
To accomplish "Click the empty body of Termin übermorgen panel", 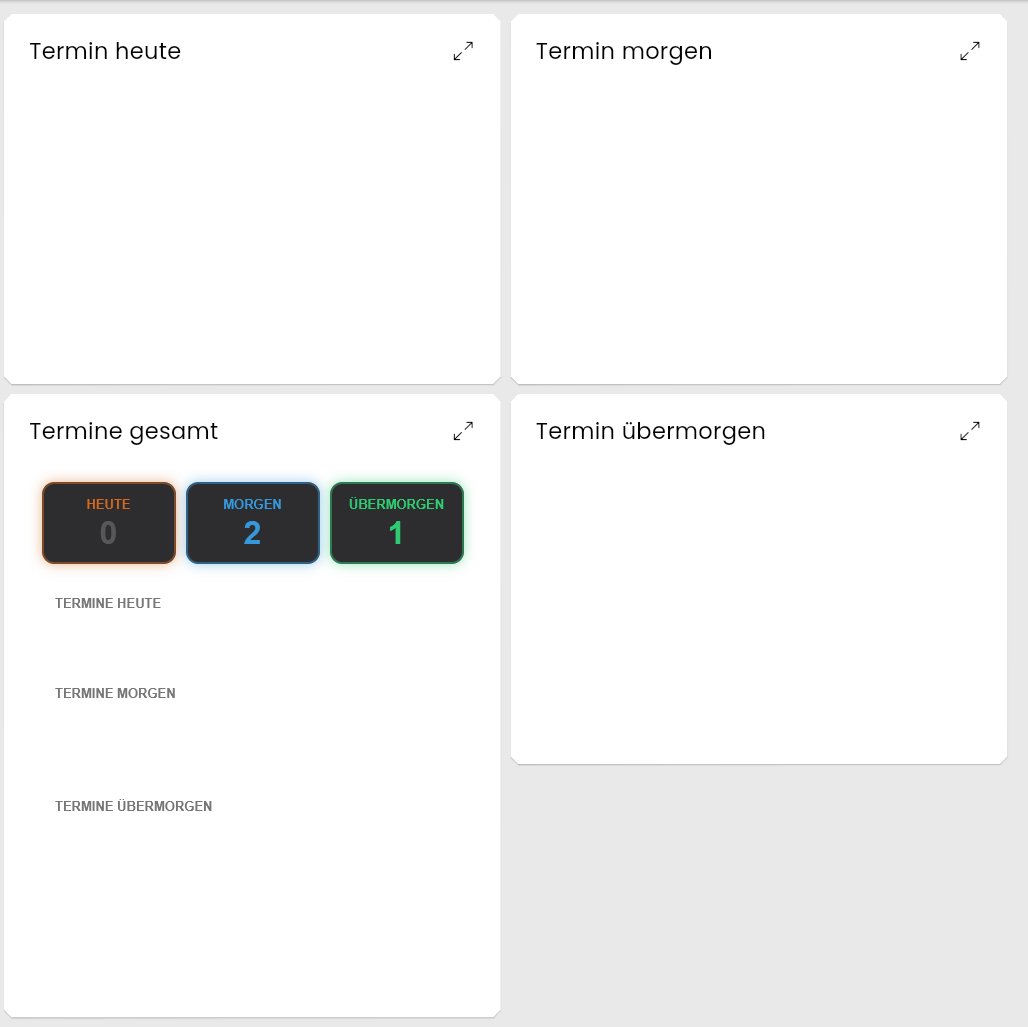I will point(759,603).
